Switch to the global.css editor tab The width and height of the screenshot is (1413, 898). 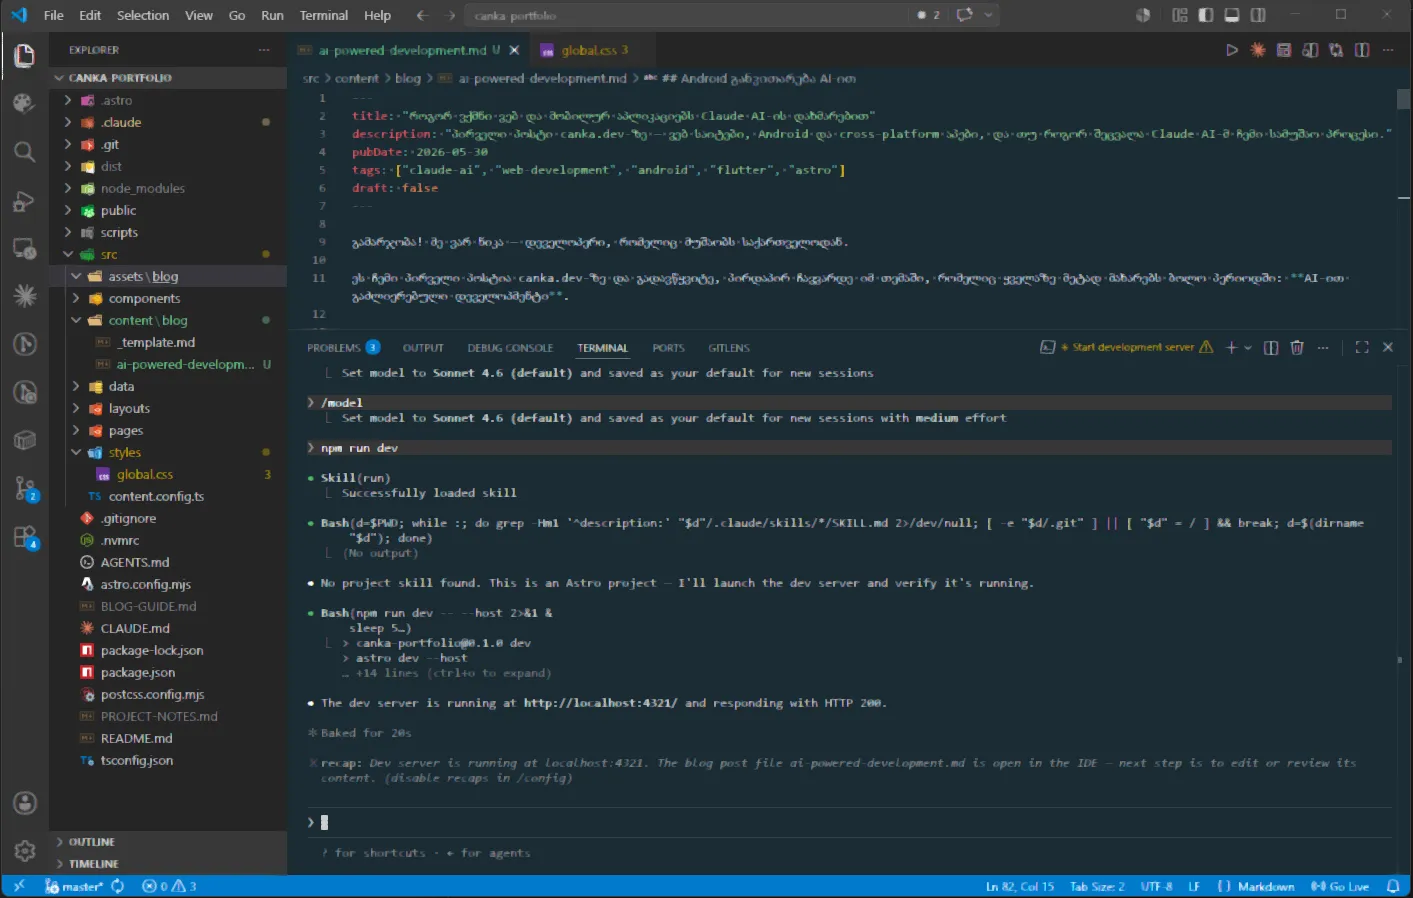click(594, 50)
